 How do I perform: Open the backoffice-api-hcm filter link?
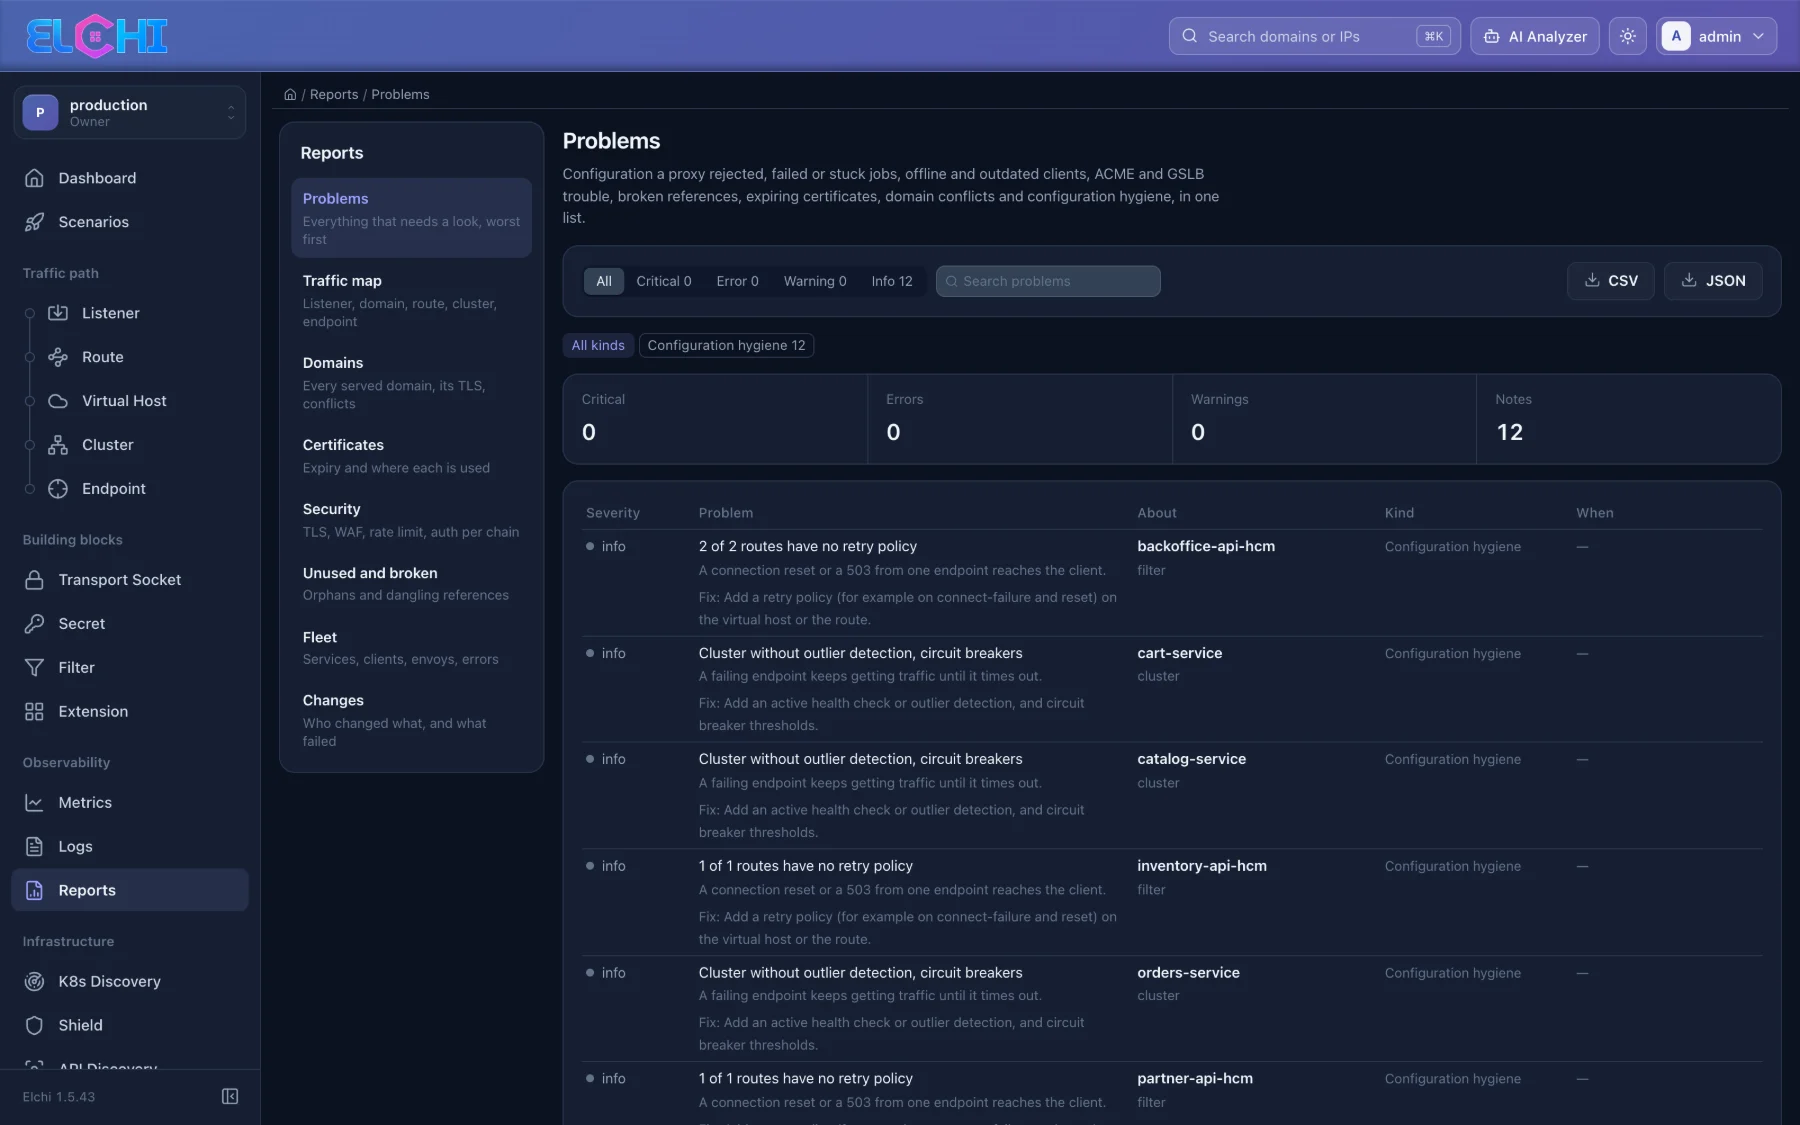click(x=1205, y=546)
